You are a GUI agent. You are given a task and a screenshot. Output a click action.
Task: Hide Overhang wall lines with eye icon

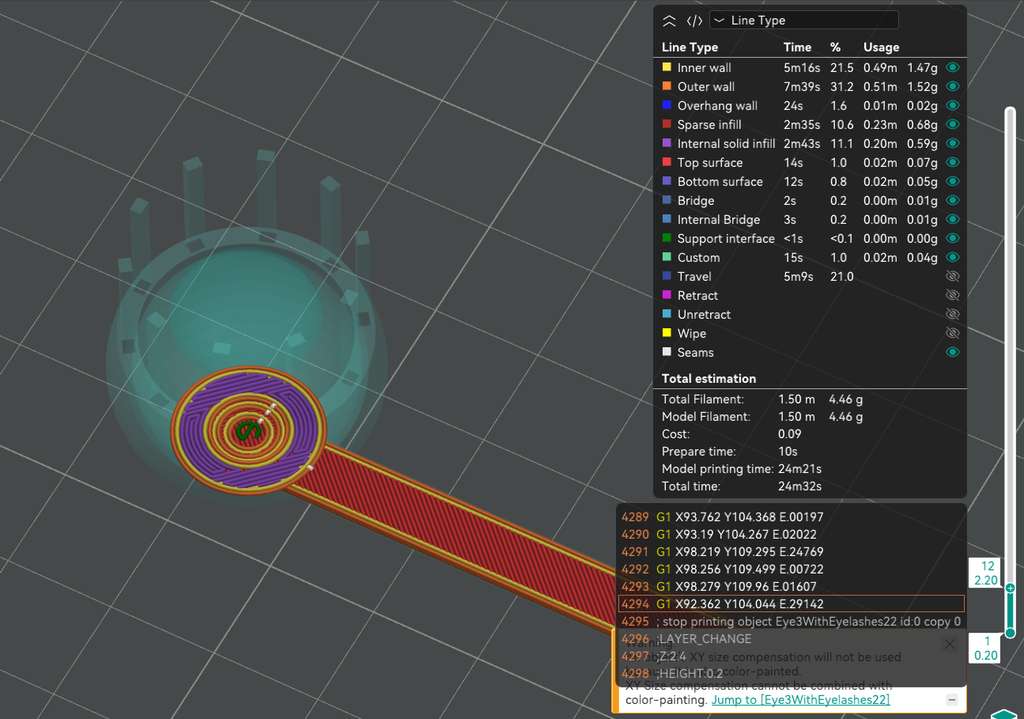952,105
